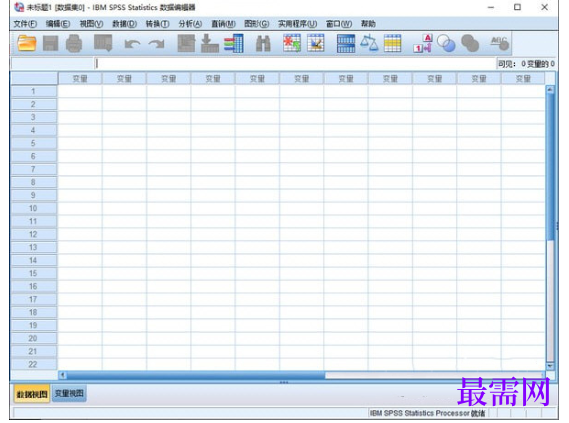The height and width of the screenshot is (423, 569).
Task: Click the Go to variable icon
Action: pyautogui.click(x=210, y=44)
